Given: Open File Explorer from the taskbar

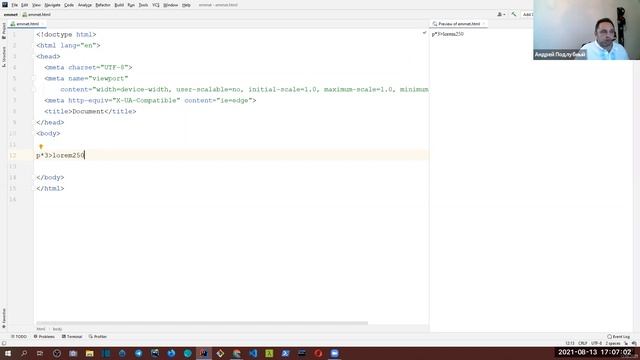Looking at the screenshot, I should tap(89, 353).
